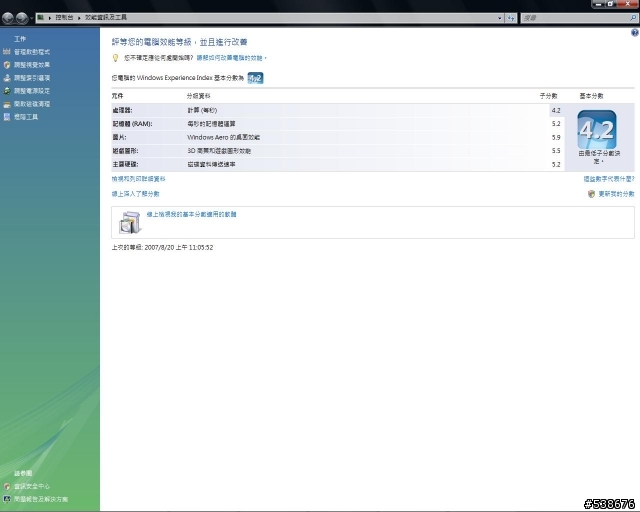
Task: Open the address bar history dropdown arrow
Action: coord(500,18)
